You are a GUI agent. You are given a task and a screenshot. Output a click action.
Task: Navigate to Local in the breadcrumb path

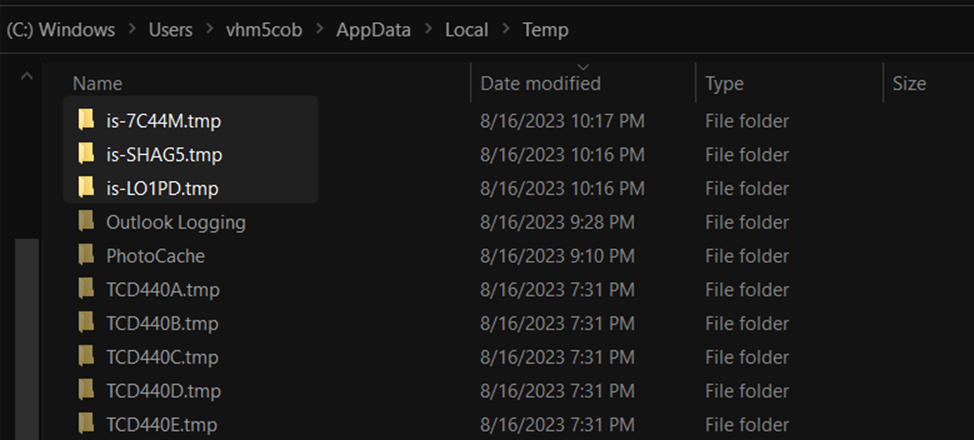pyautogui.click(x=467, y=30)
